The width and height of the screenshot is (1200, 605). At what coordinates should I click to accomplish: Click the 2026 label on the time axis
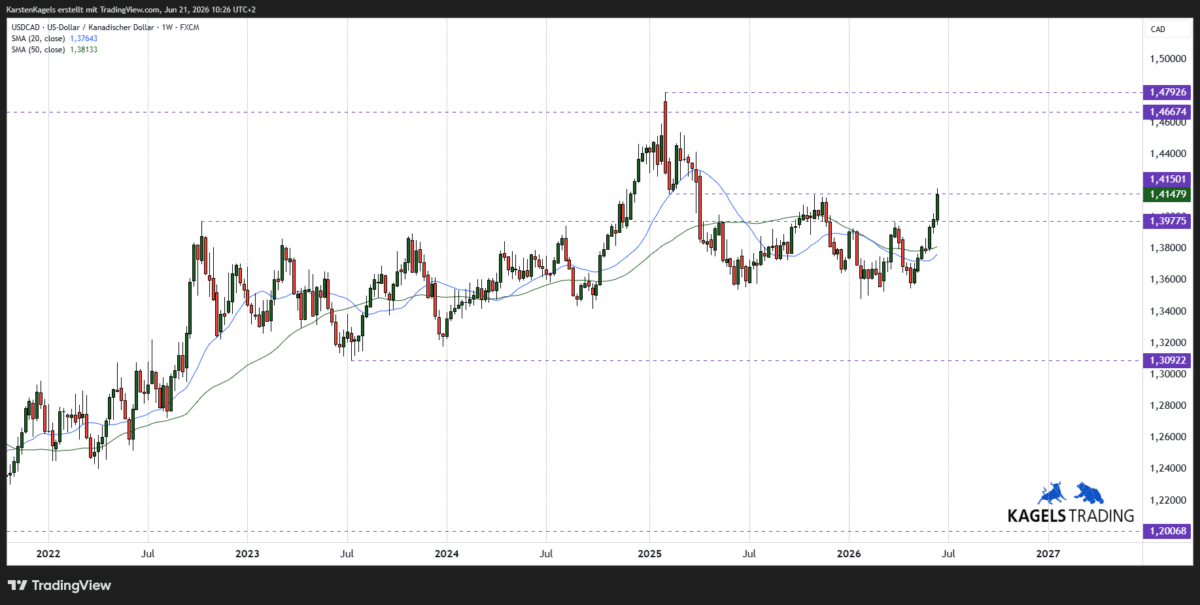click(848, 553)
